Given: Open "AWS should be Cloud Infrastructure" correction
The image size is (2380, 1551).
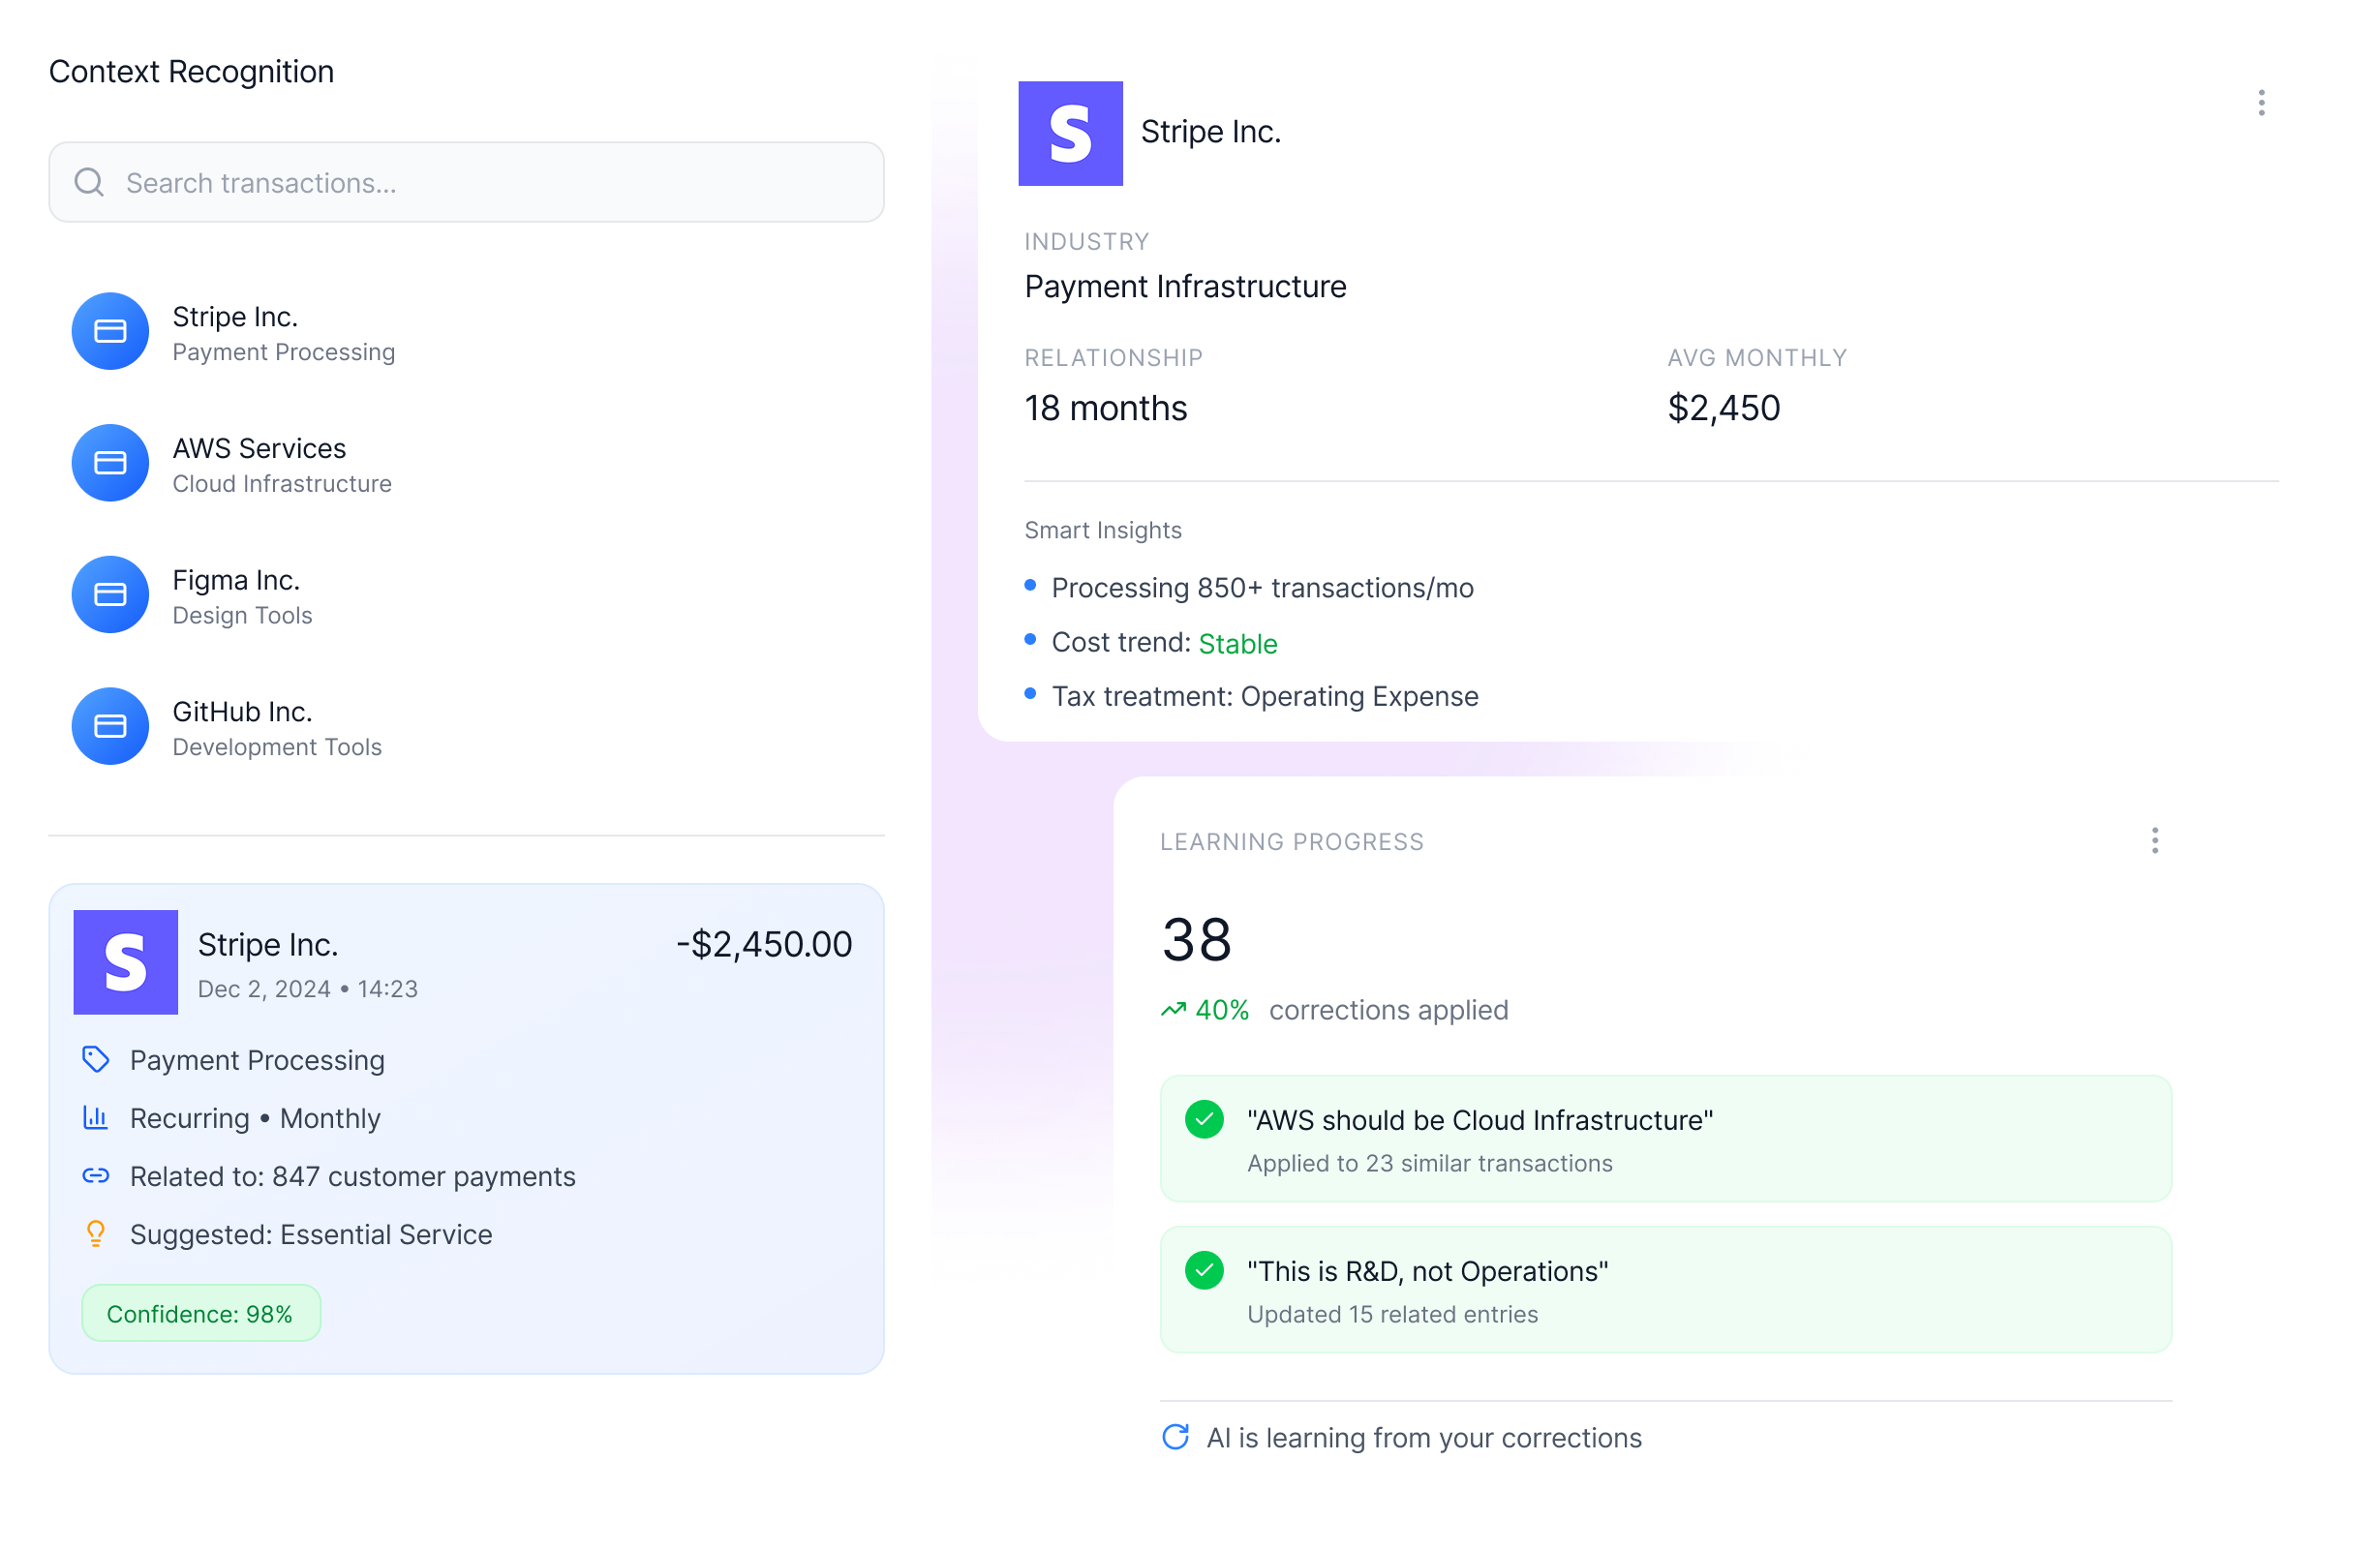Looking at the screenshot, I should 1666,1139.
